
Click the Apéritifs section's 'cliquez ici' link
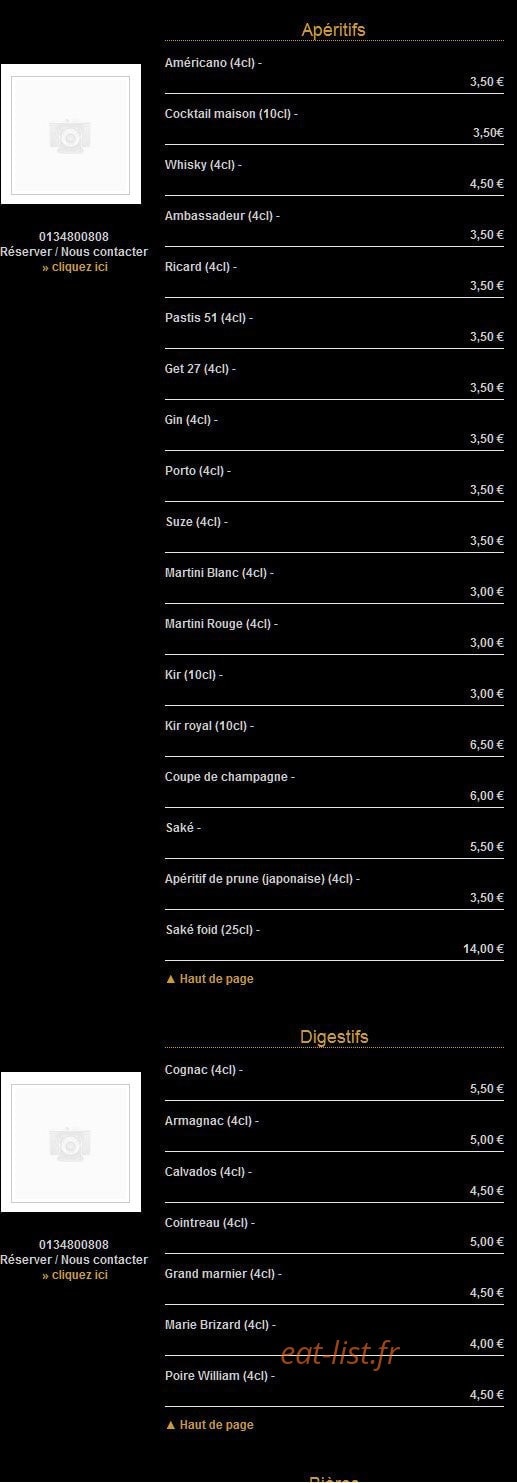pyautogui.click(x=75, y=267)
